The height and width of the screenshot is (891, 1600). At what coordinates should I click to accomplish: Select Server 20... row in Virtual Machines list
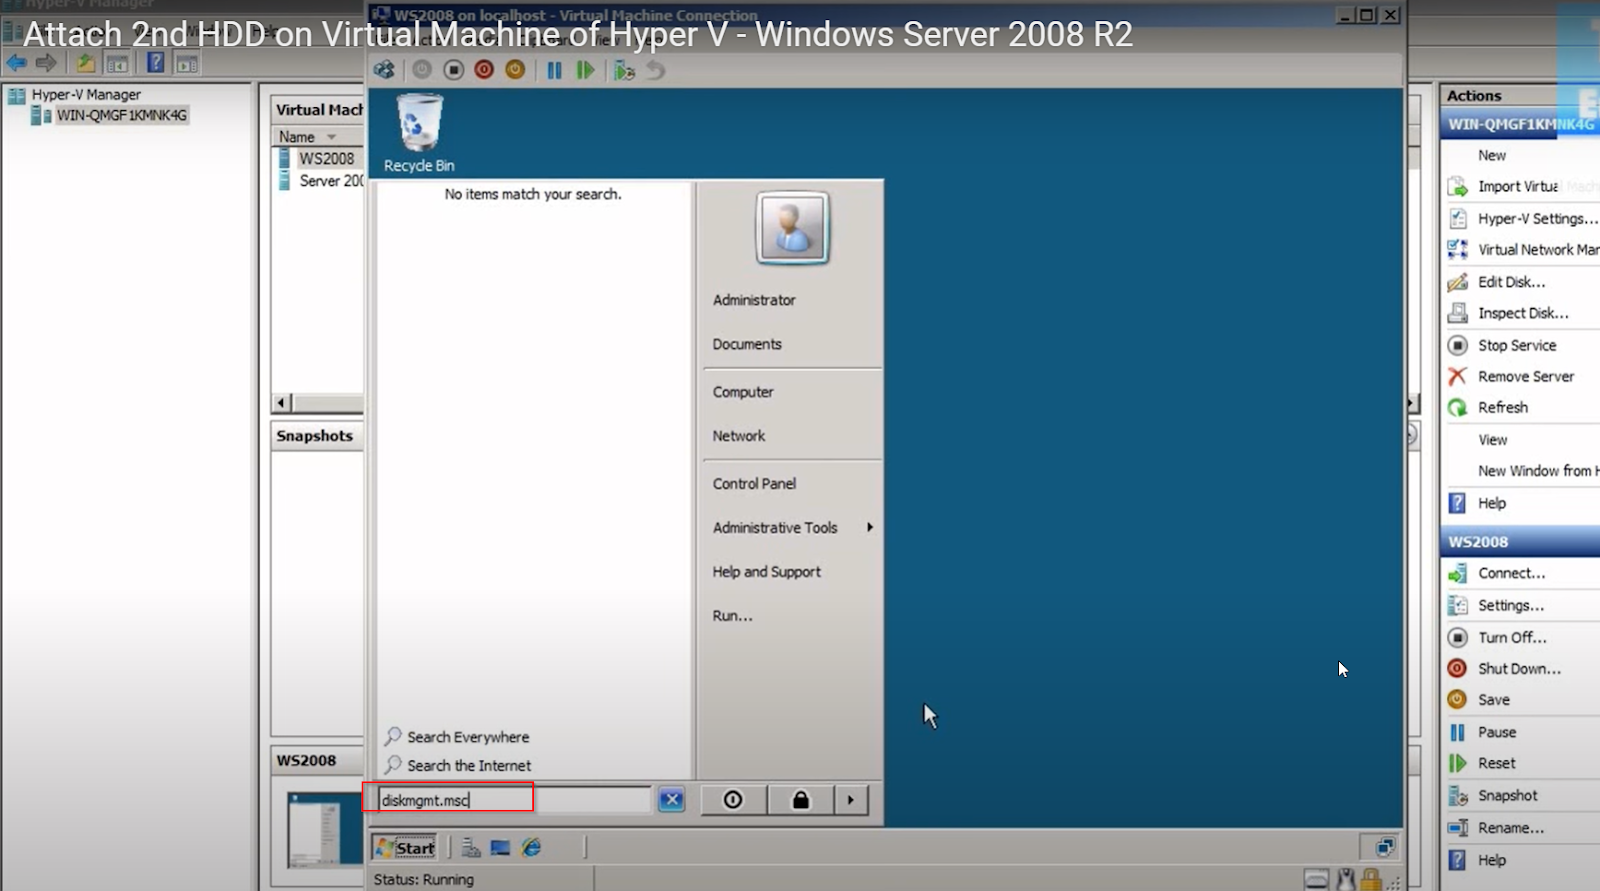[331, 181]
